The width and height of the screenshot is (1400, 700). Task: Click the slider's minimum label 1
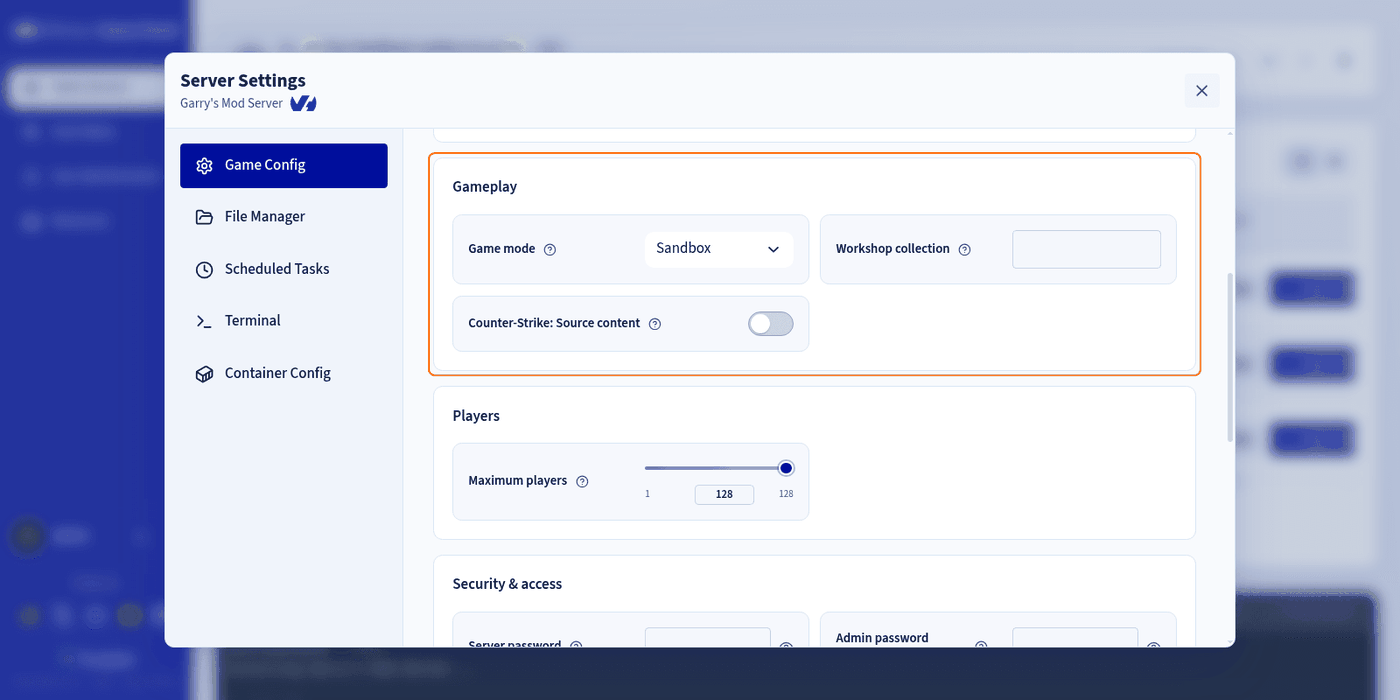[648, 494]
